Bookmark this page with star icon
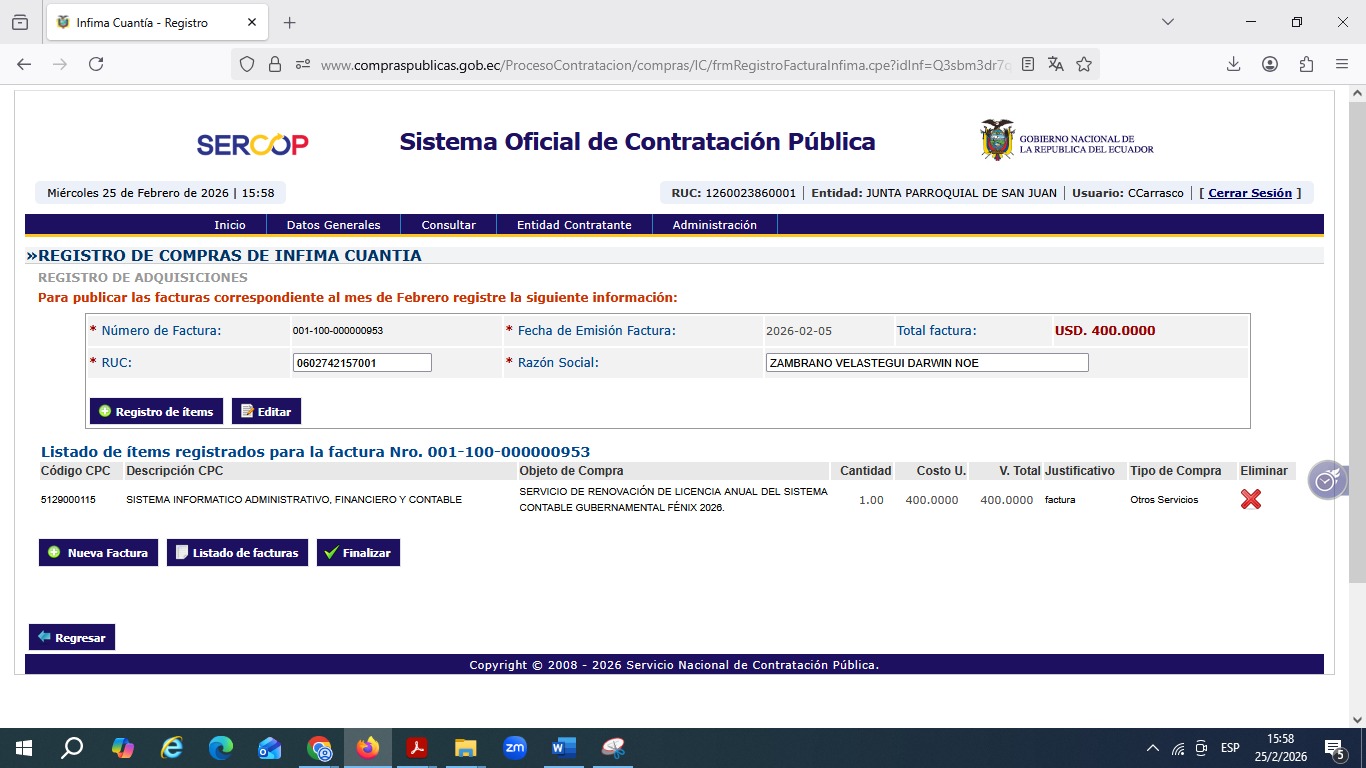This screenshot has height=768, width=1366. coord(1084,64)
